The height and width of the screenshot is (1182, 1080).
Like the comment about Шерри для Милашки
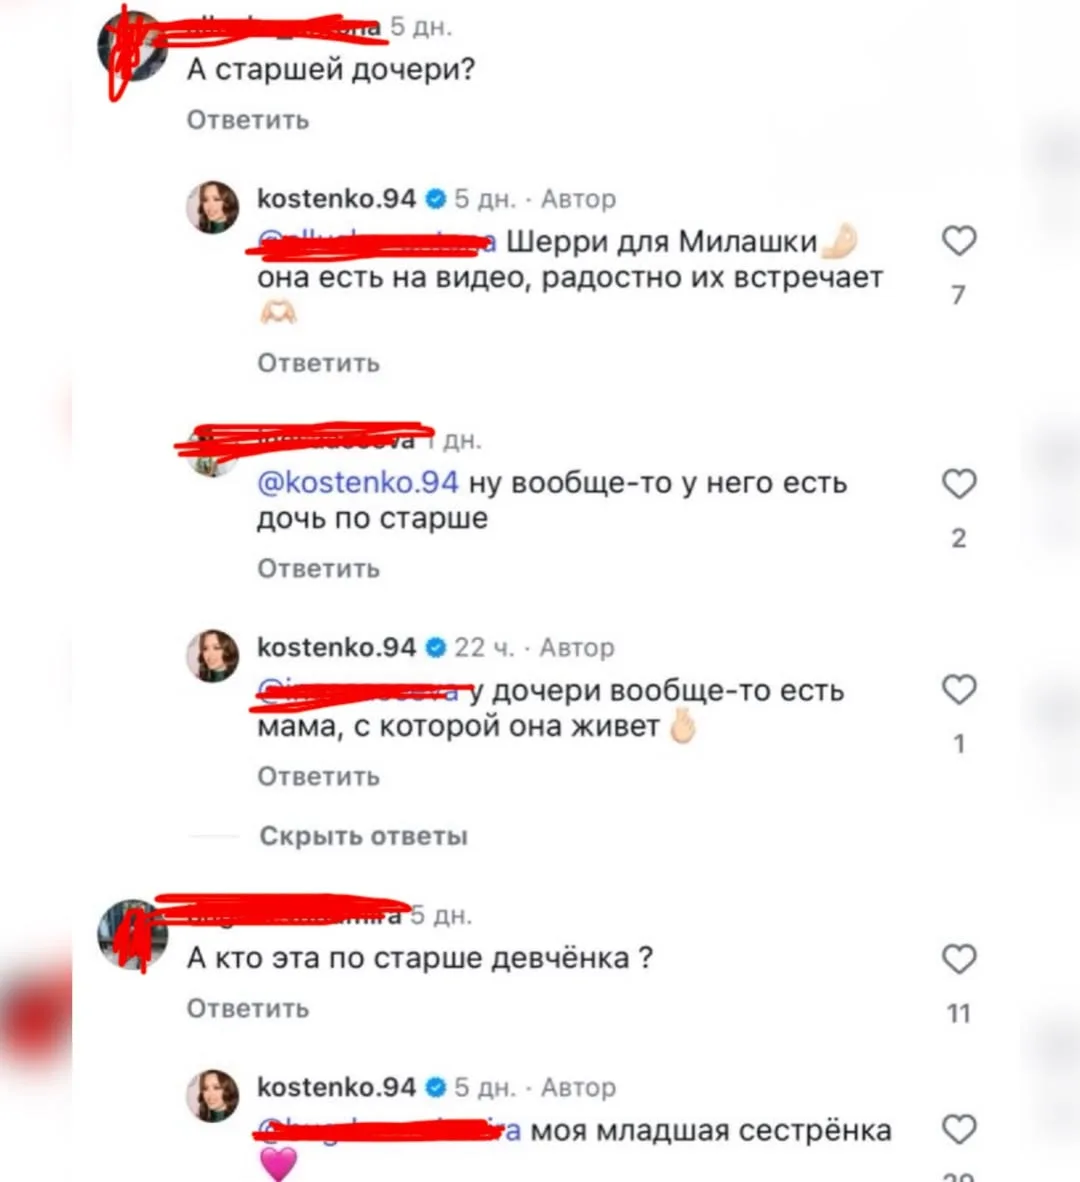pyautogui.click(x=959, y=241)
